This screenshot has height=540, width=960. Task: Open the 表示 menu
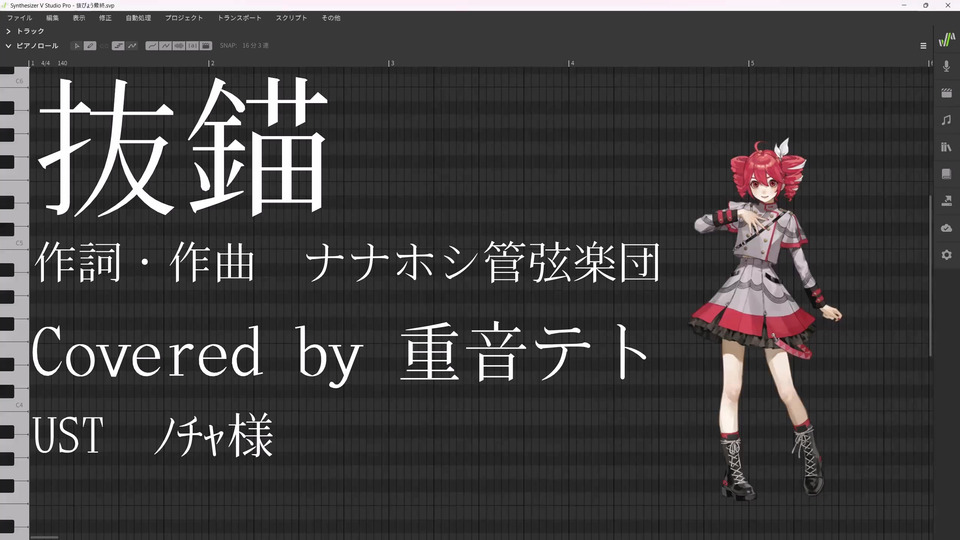(x=79, y=18)
